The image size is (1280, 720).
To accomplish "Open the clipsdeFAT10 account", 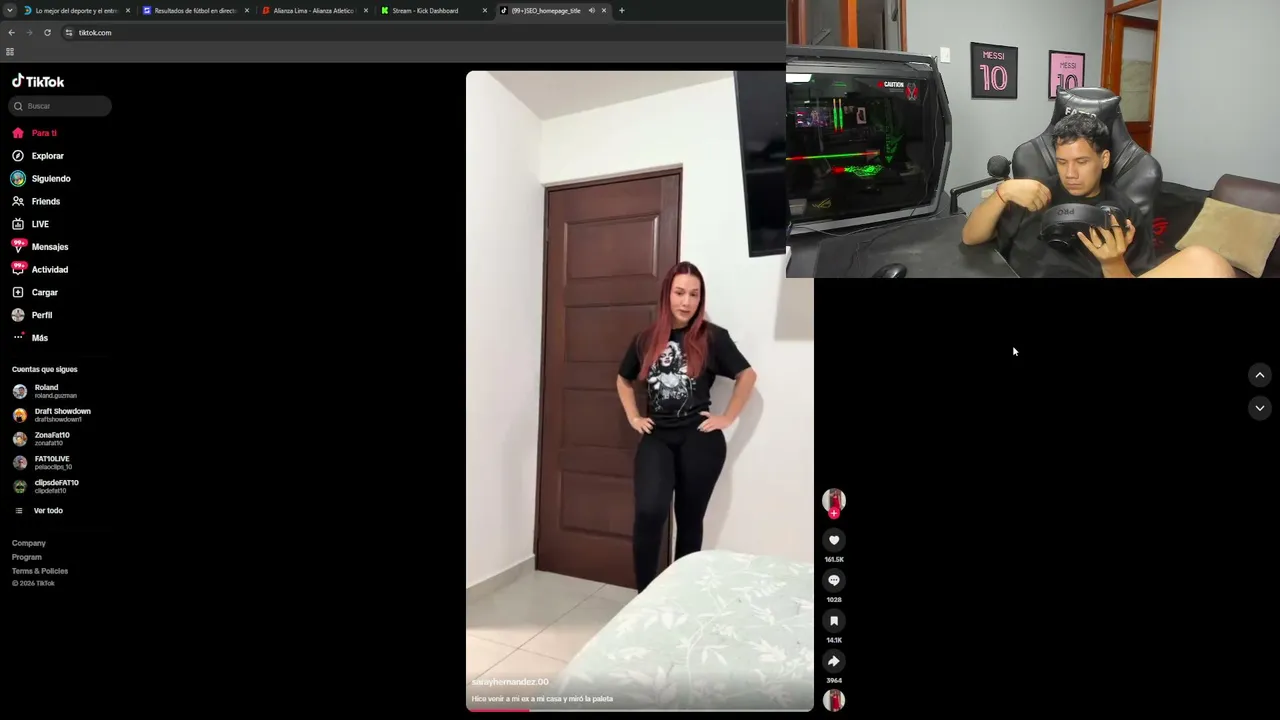I will [45, 486].
